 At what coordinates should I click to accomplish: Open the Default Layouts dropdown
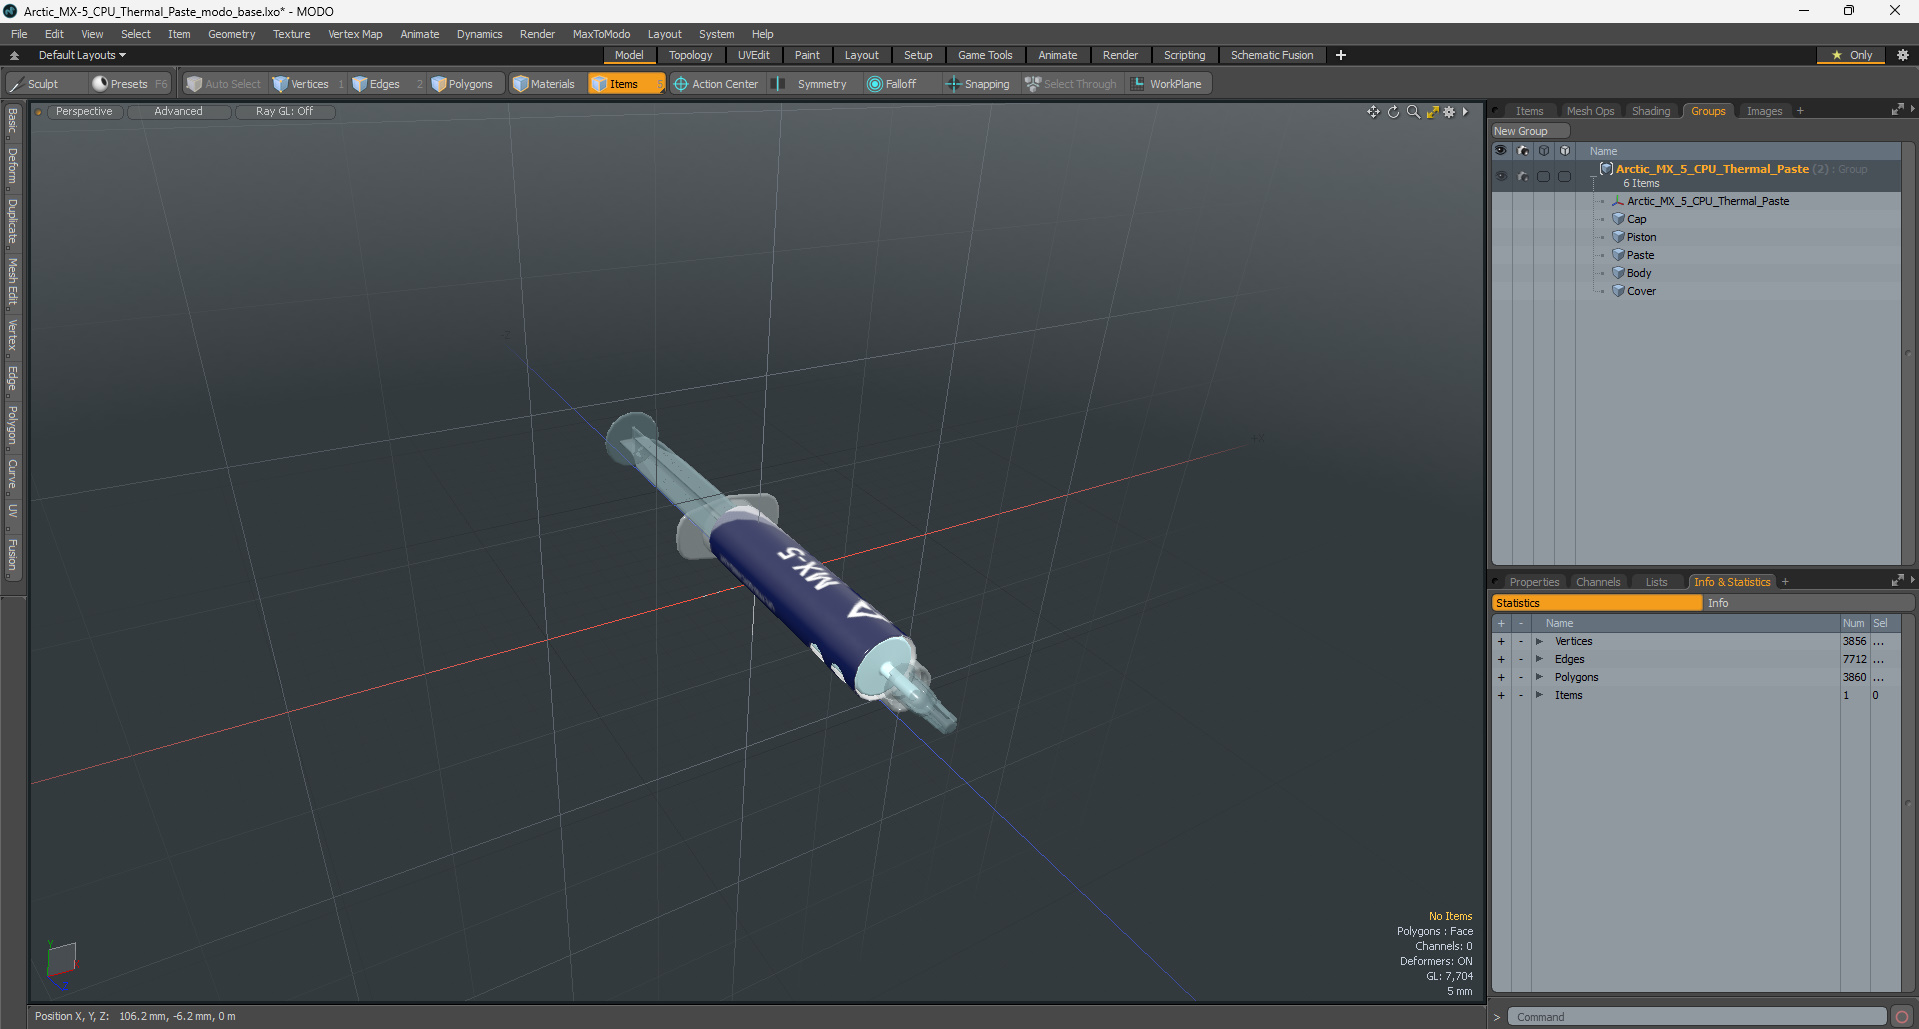82,55
